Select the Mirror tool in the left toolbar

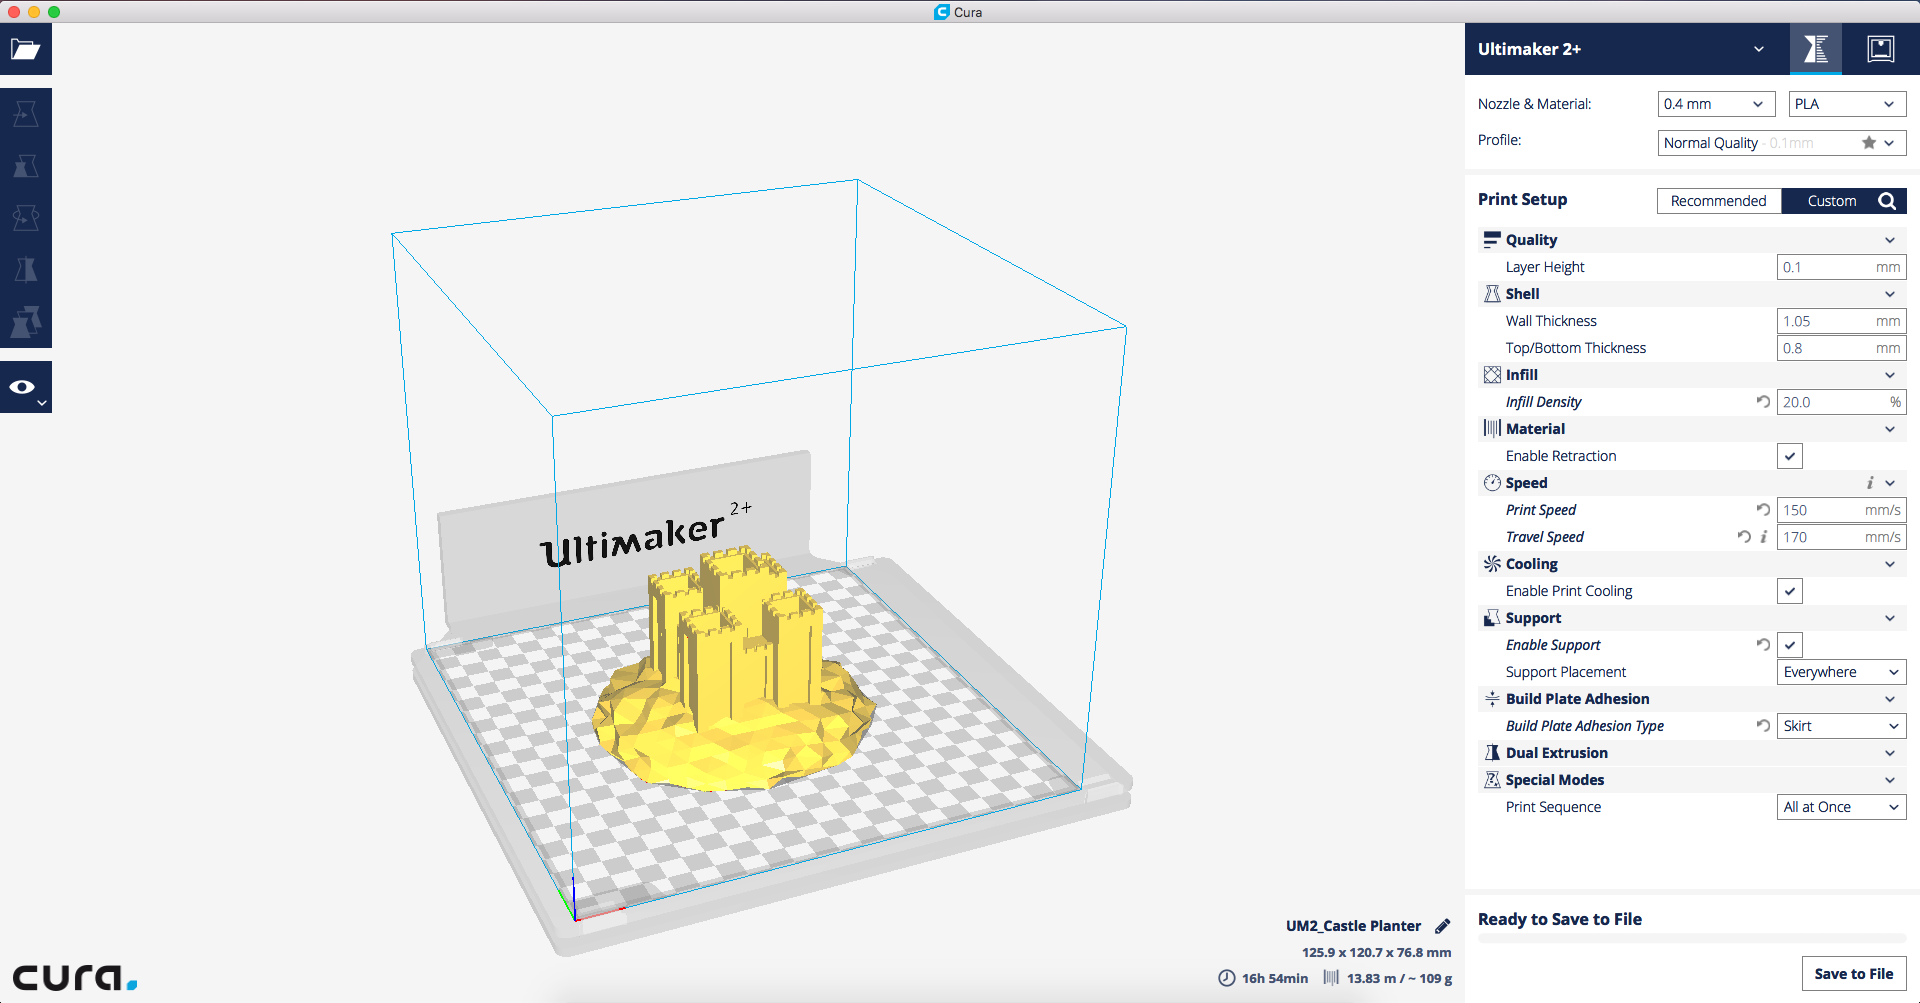(26, 270)
